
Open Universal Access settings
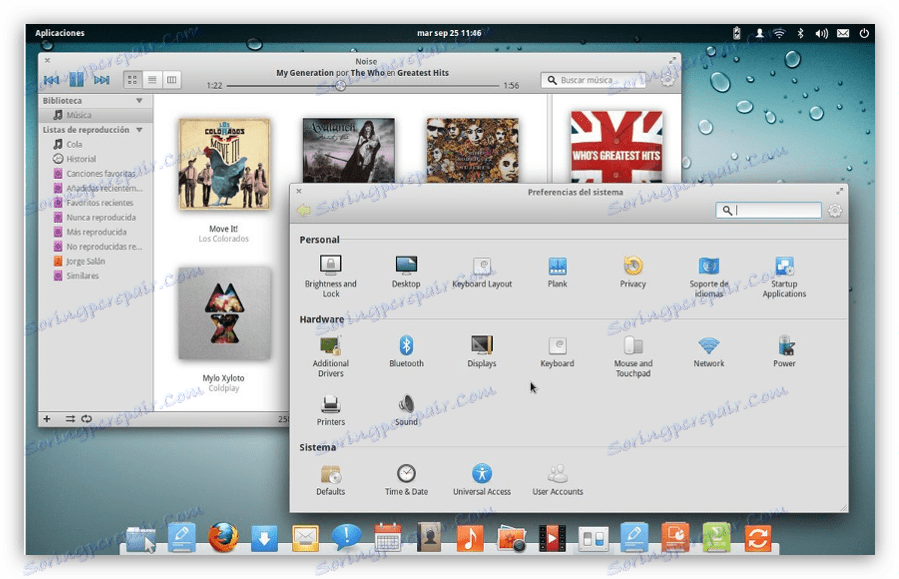(x=482, y=479)
